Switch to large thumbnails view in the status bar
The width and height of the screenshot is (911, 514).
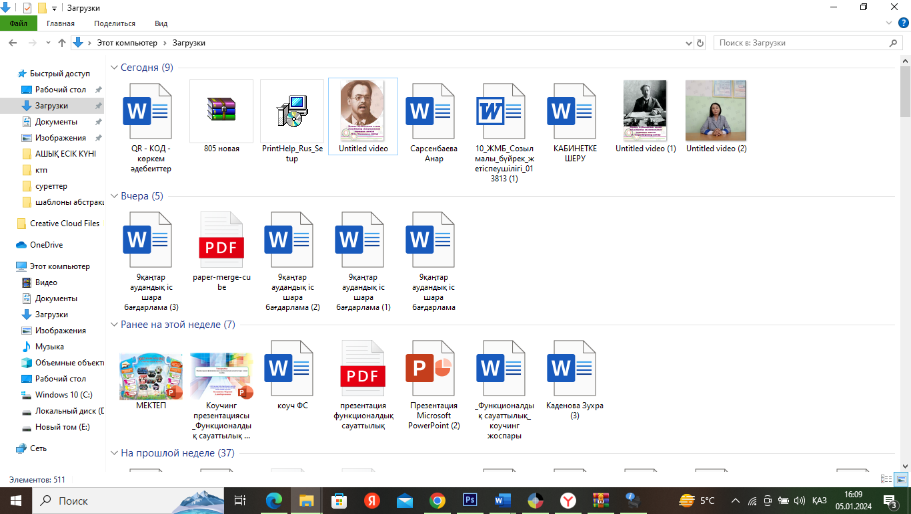(901, 480)
